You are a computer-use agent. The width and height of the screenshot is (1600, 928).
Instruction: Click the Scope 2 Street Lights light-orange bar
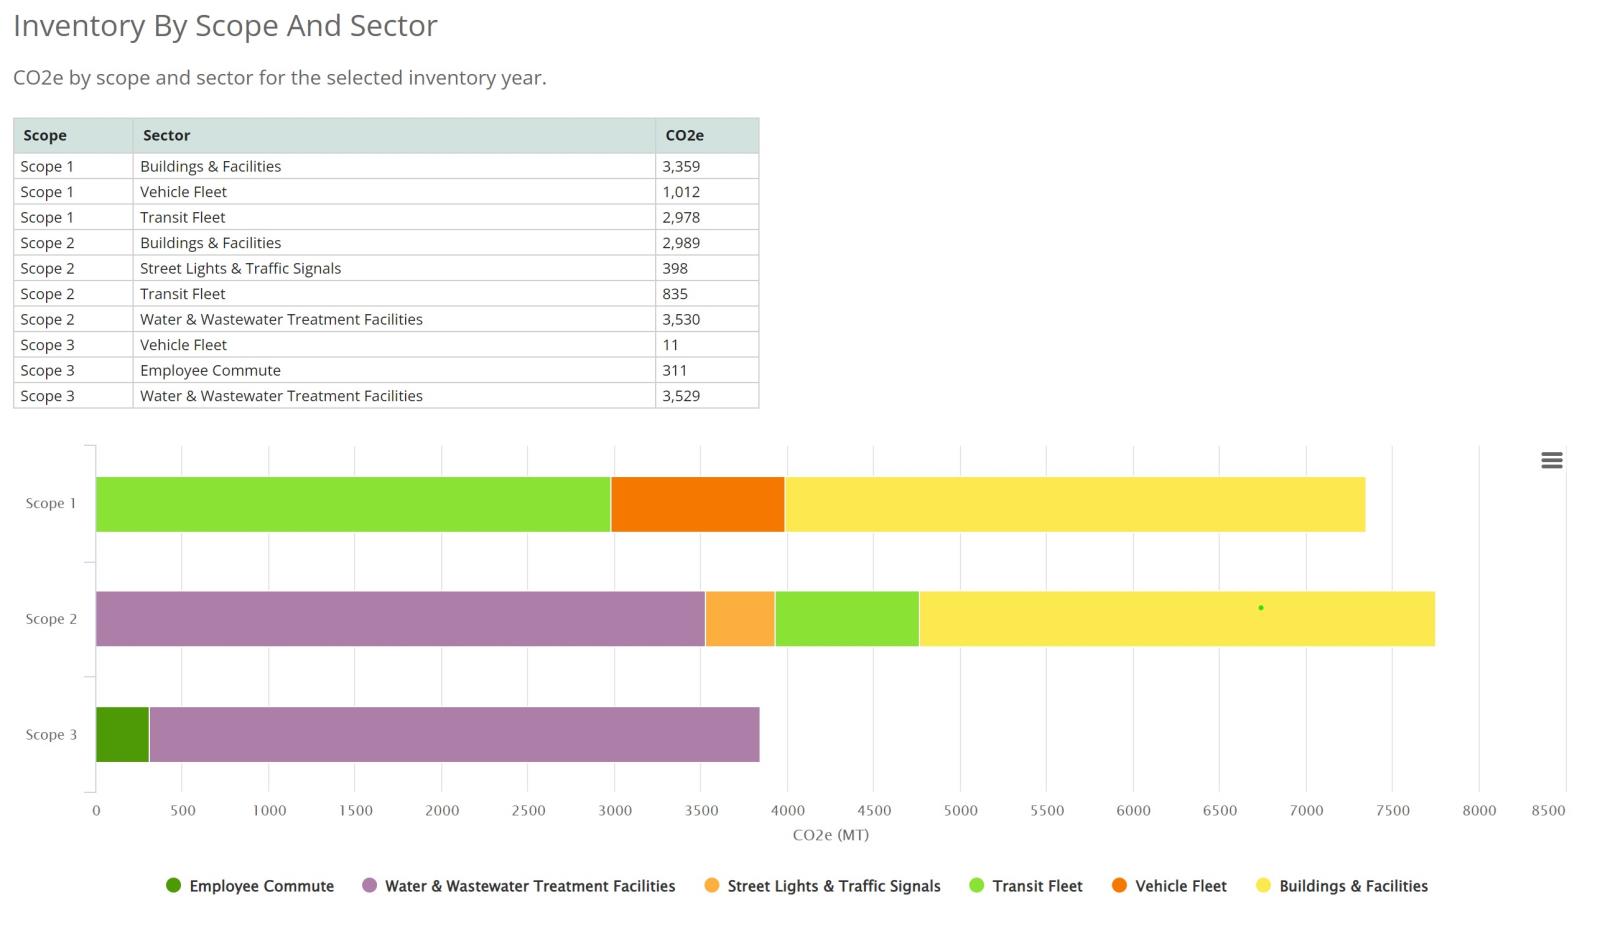coord(740,619)
